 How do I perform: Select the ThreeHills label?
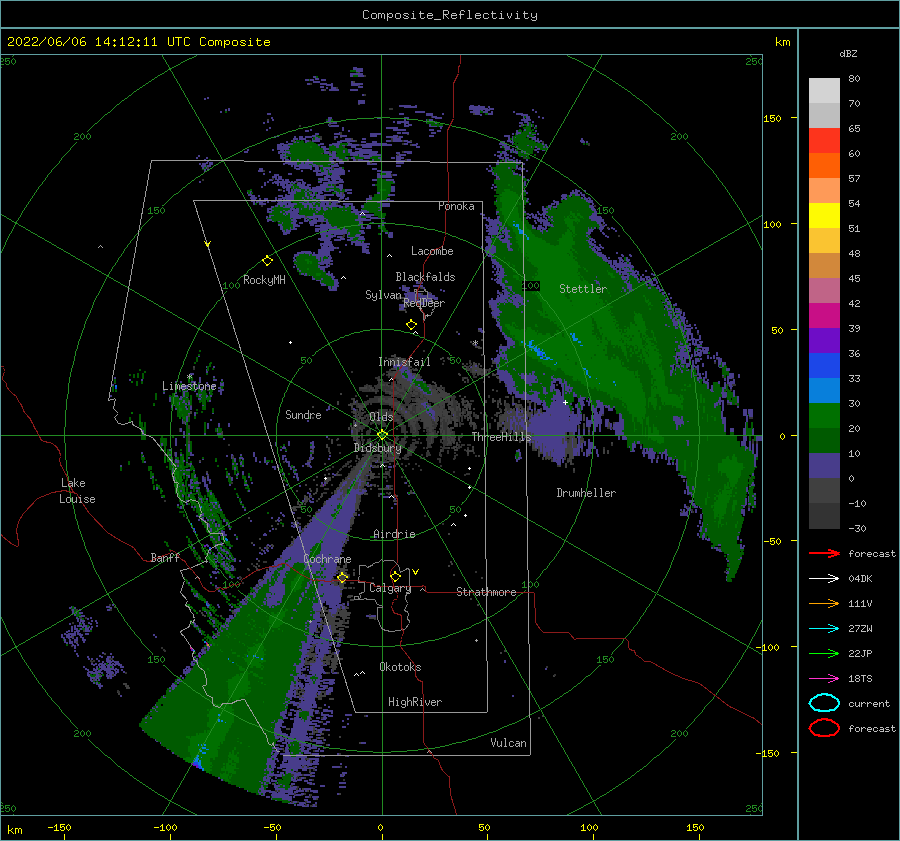click(x=501, y=437)
